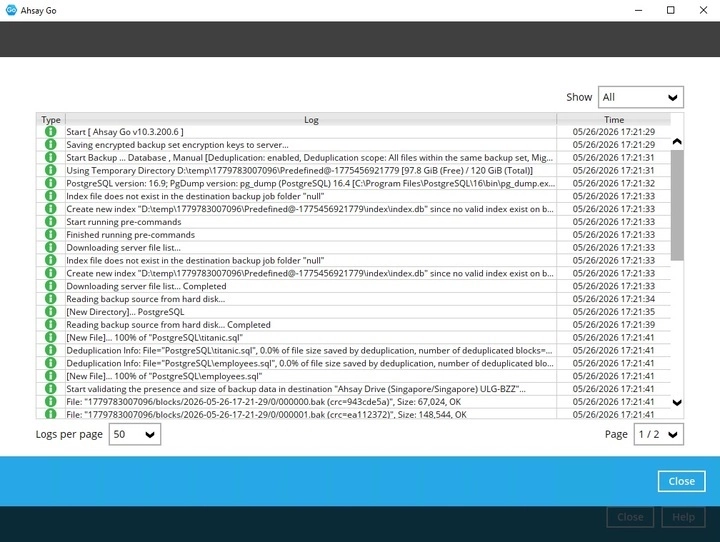Click the time cell '05/26/2026 17:21:32'

point(613,183)
